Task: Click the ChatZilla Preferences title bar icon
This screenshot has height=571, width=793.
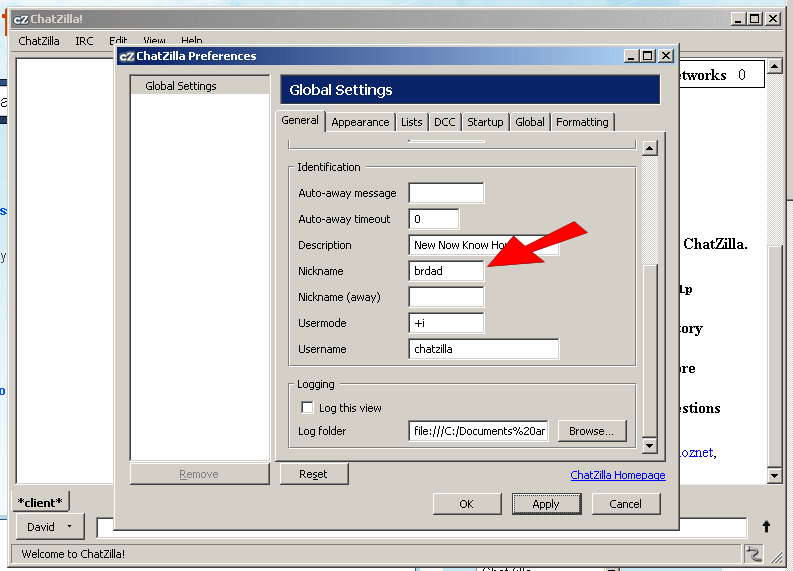Action: point(126,57)
